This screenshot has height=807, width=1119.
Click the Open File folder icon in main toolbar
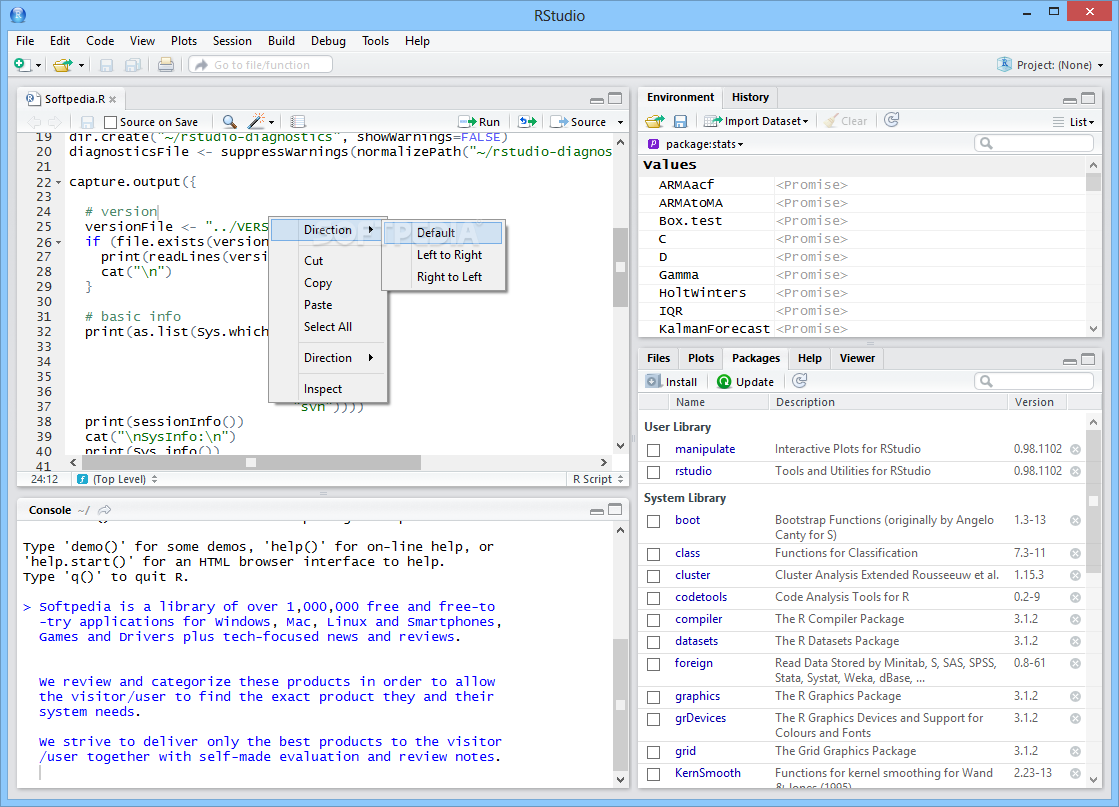coord(63,65)
